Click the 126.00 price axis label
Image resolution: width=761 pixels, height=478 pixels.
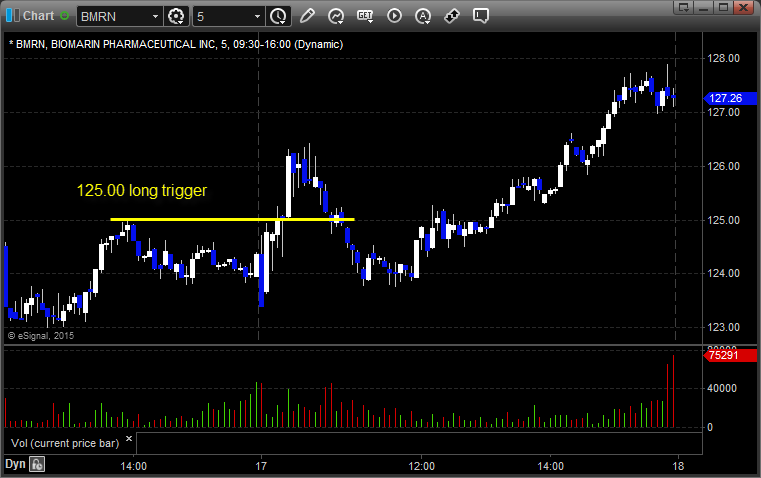[x=724, y=166]
